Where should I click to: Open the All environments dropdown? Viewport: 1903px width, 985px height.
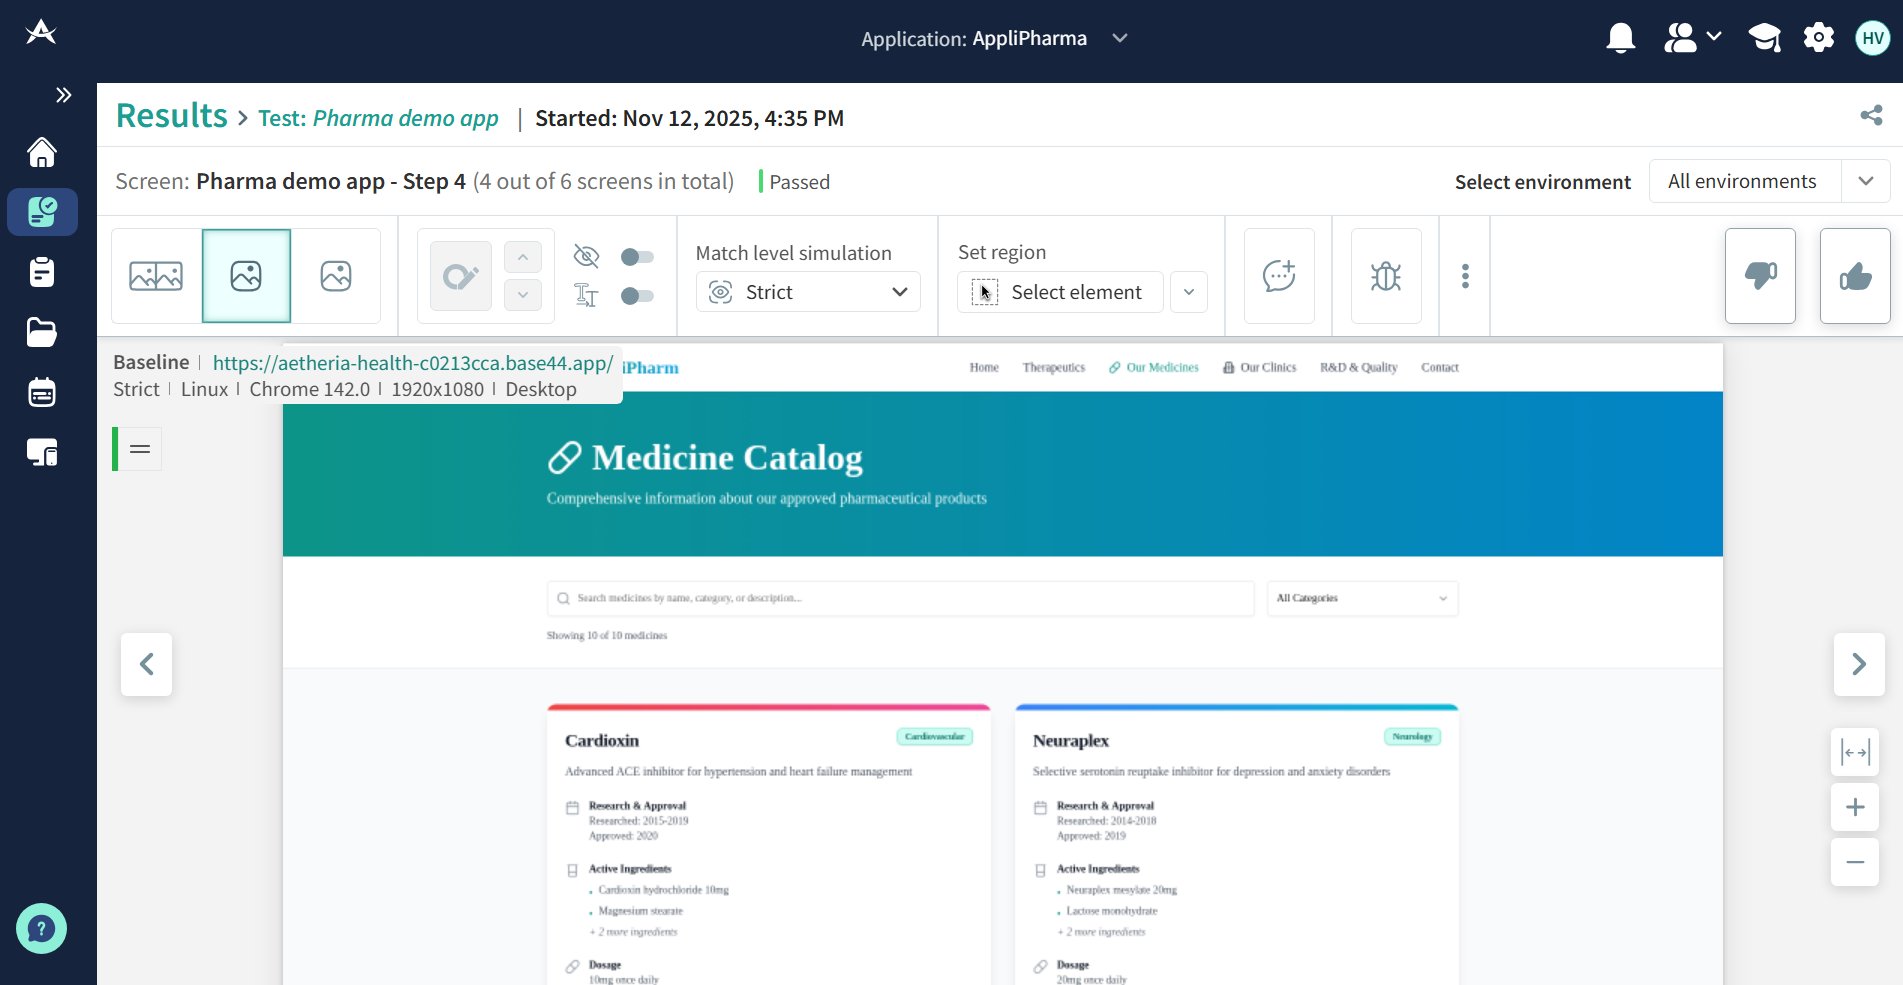(1768, 181)
